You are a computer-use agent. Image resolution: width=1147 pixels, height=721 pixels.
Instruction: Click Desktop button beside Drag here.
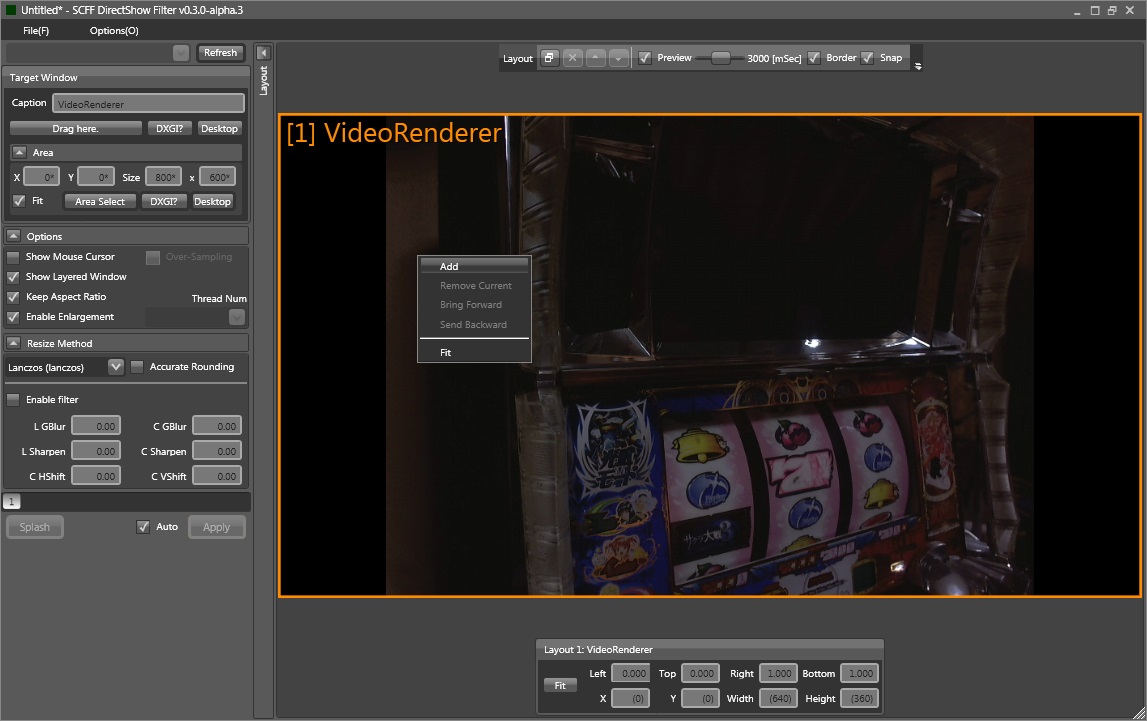click(x=219, y=129)
